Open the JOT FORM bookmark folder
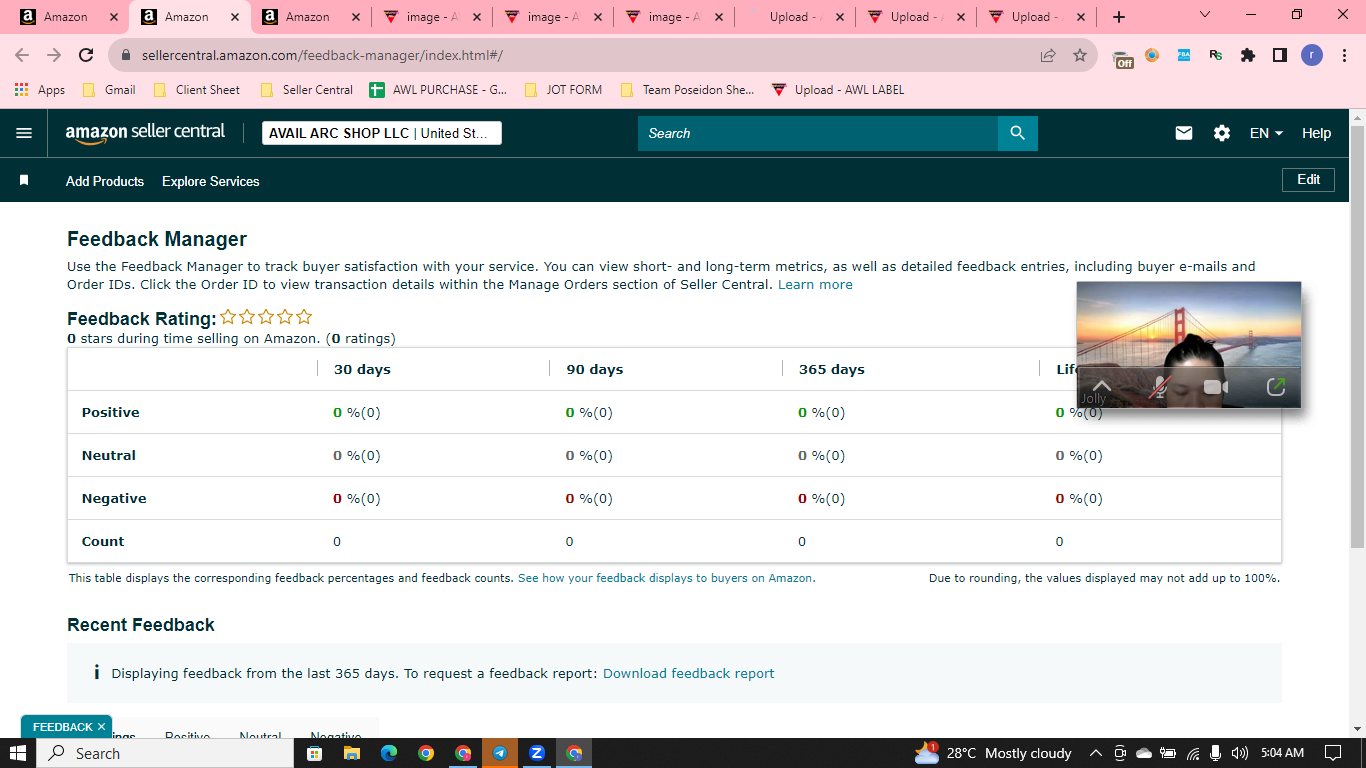 pos(563,90)
